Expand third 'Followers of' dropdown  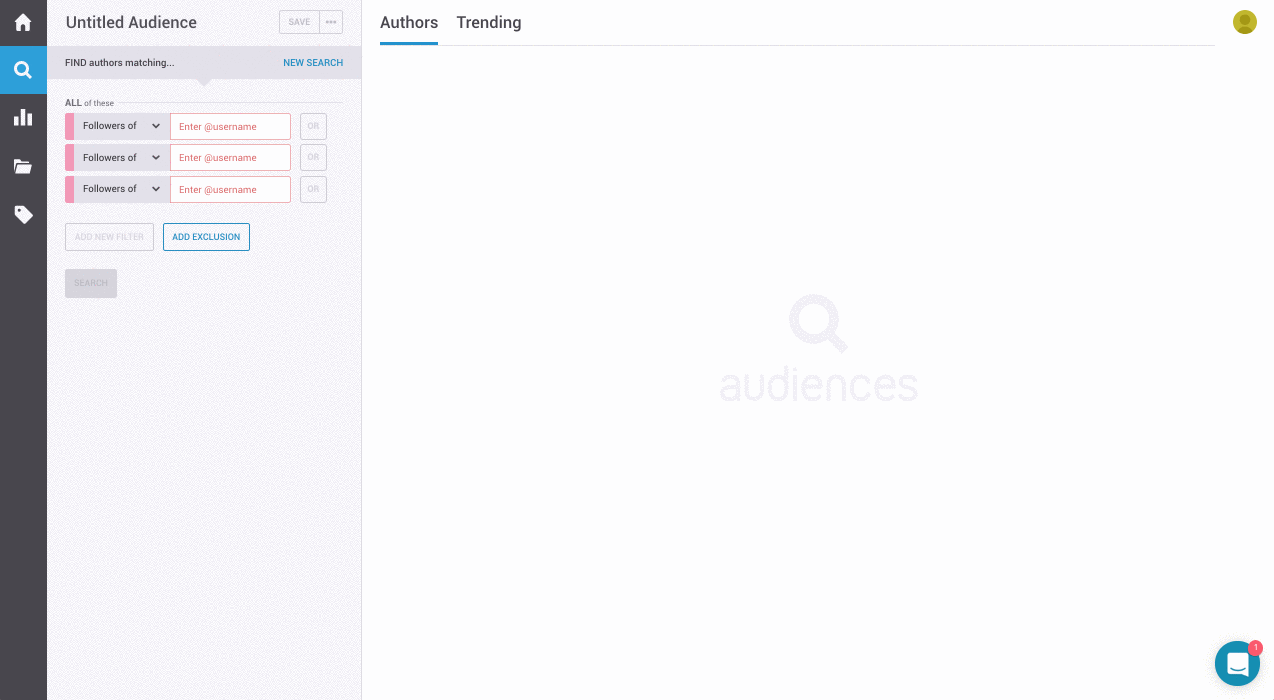coord(121,189)
